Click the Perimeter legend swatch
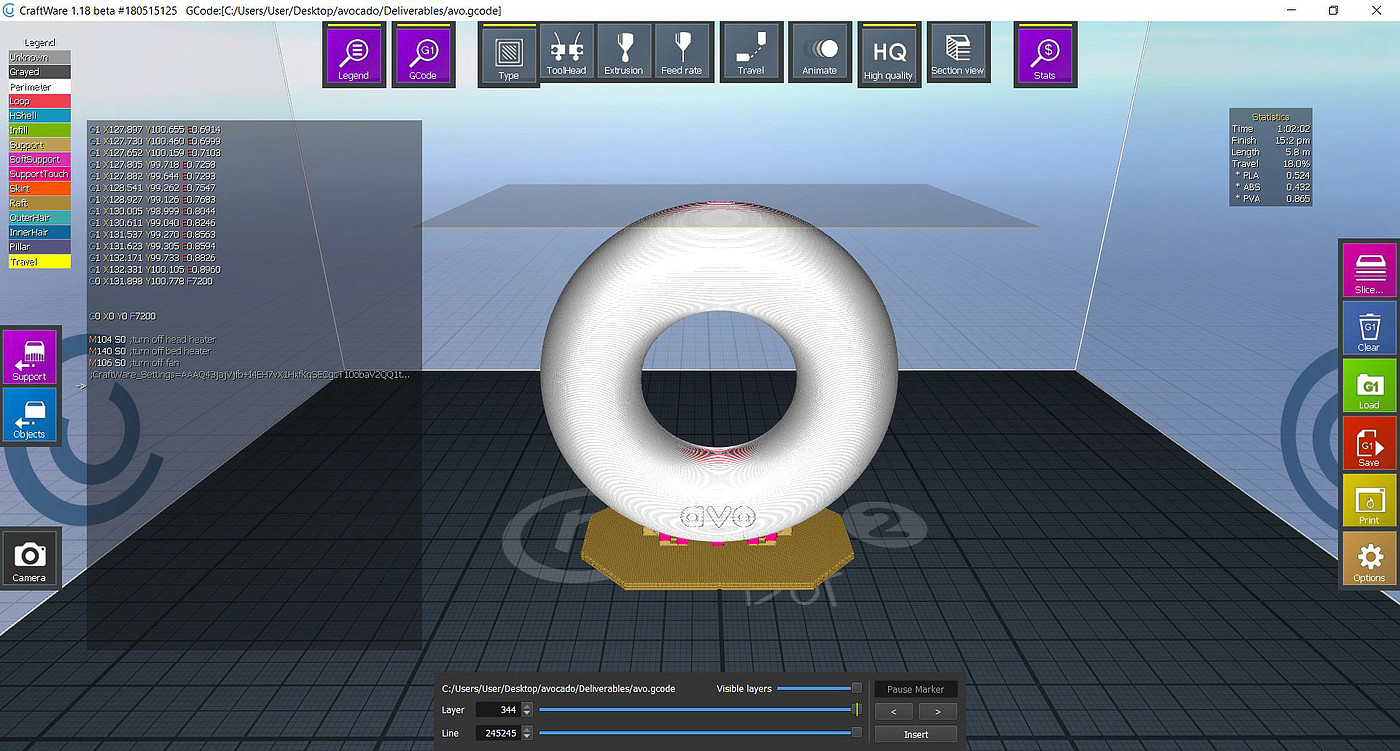The width and height of the screenshot is (1400, 751). 40,87
